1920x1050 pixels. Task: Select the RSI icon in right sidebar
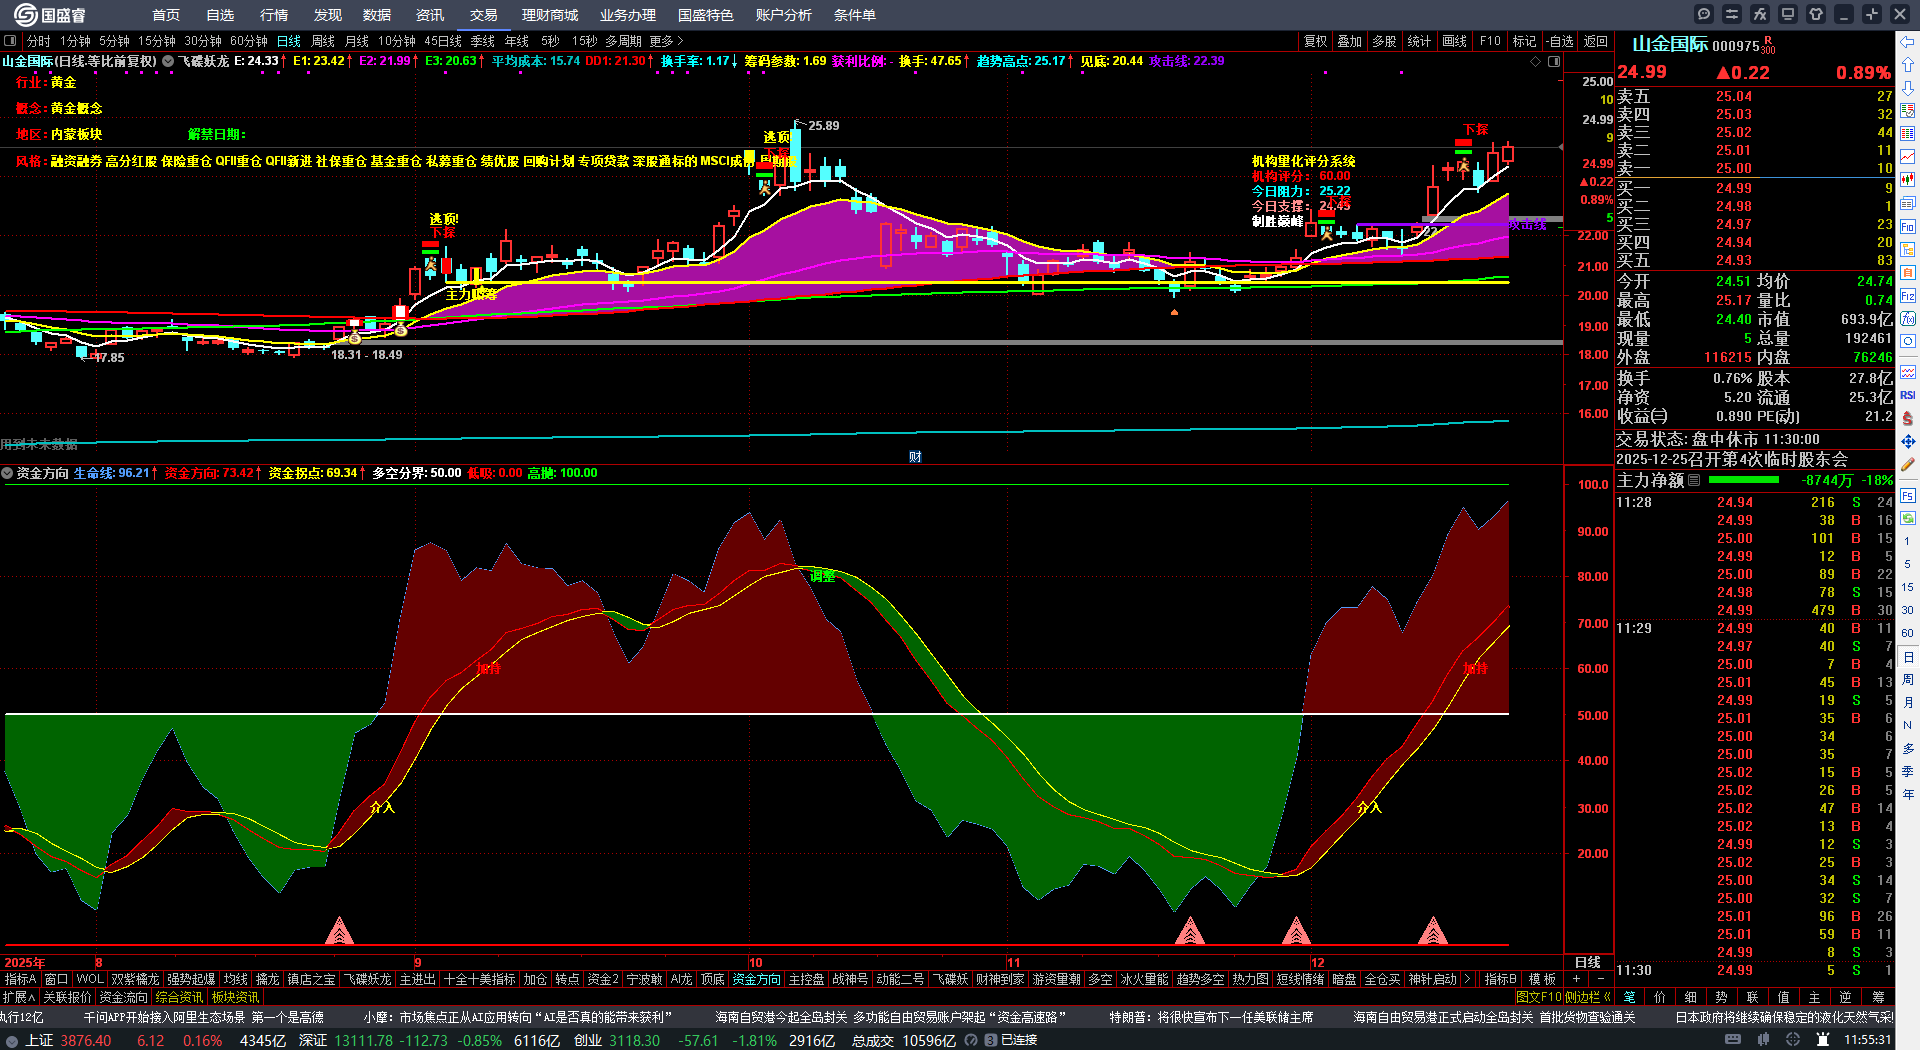coord(1908,395)
